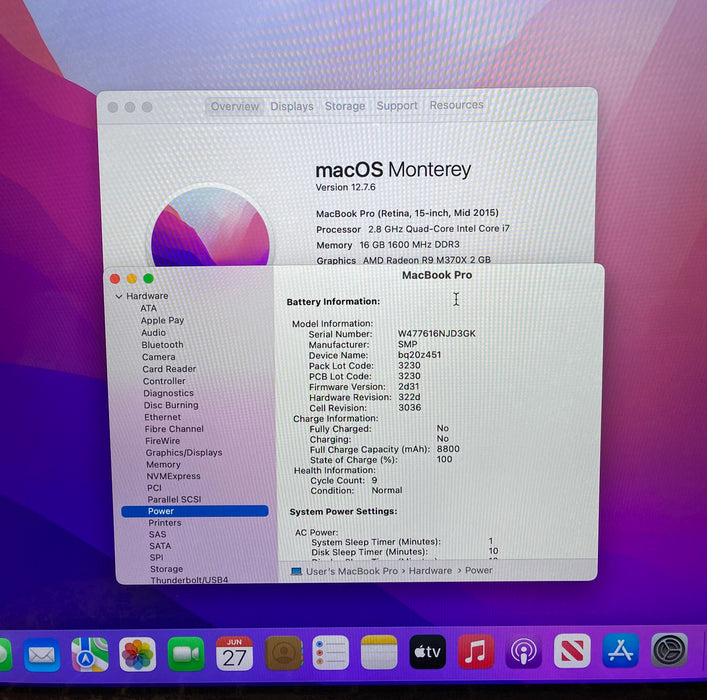This screenshot has width=707, height=700.
Task: Switch to the Displays tab
Action: pos(292,106)
